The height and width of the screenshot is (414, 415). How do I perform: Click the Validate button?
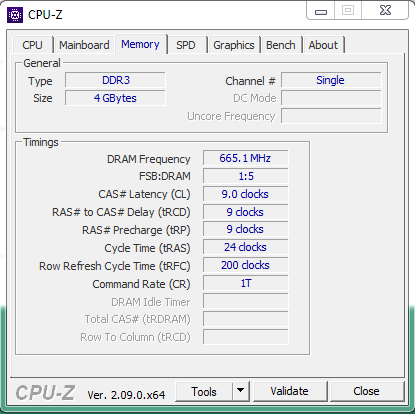coord(290,391)
